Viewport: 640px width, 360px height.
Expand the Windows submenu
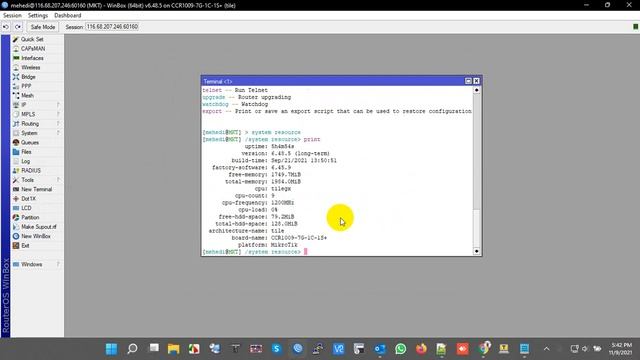(x=37, y=264)
